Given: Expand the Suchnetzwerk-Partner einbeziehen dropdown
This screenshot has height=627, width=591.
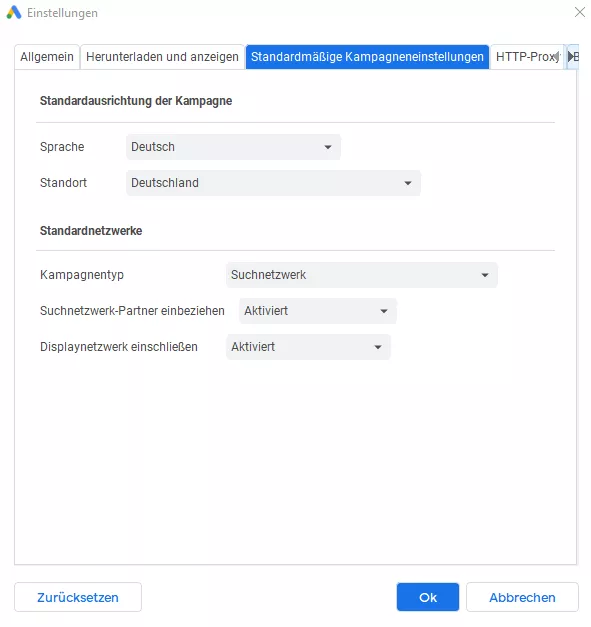Looking at the screenshot, I should pos(318,311).
